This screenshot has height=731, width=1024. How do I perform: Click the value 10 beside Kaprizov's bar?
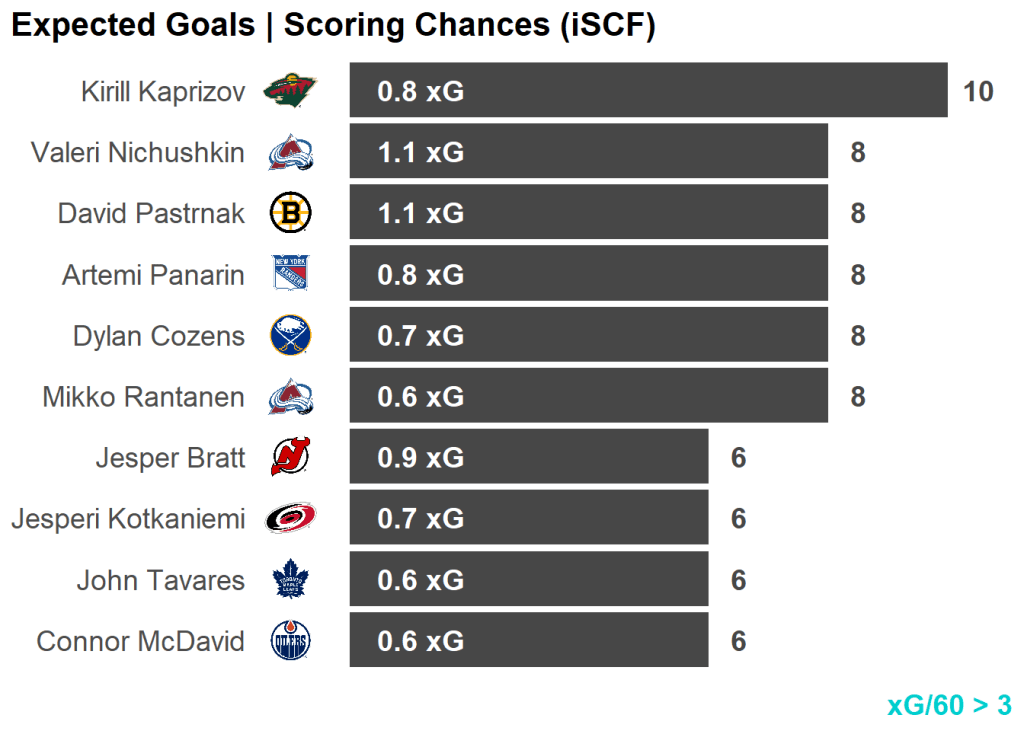tap(978, 92)
